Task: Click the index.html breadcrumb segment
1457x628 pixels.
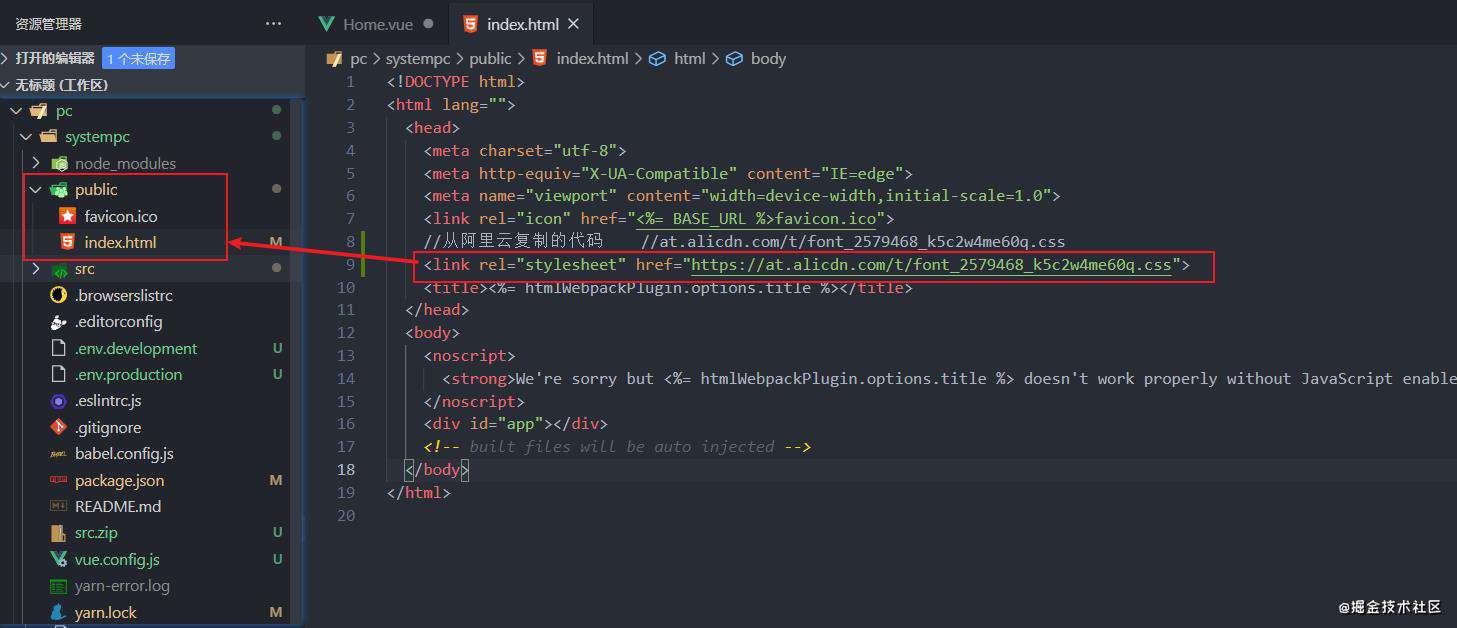Action: tap(592, 59)
